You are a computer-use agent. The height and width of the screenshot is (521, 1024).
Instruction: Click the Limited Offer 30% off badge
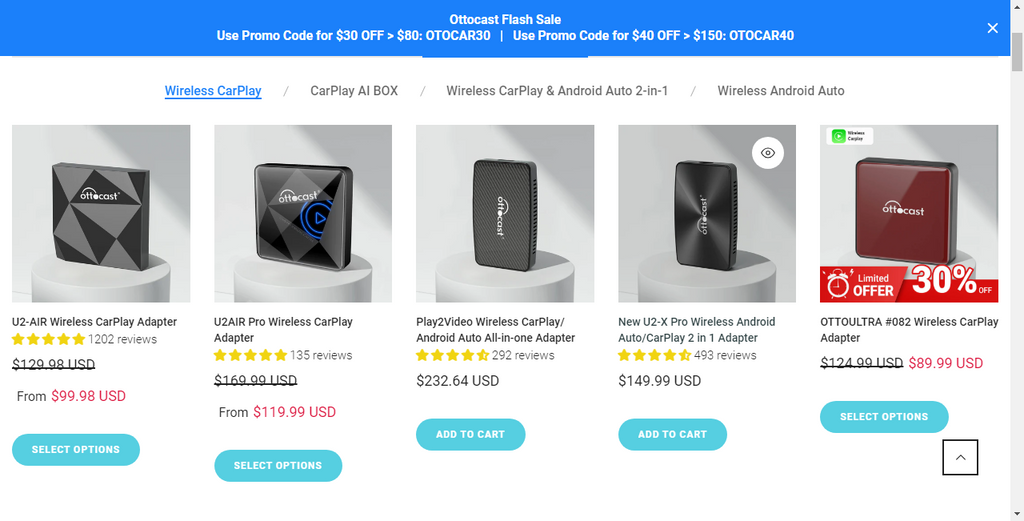[909, 283]
